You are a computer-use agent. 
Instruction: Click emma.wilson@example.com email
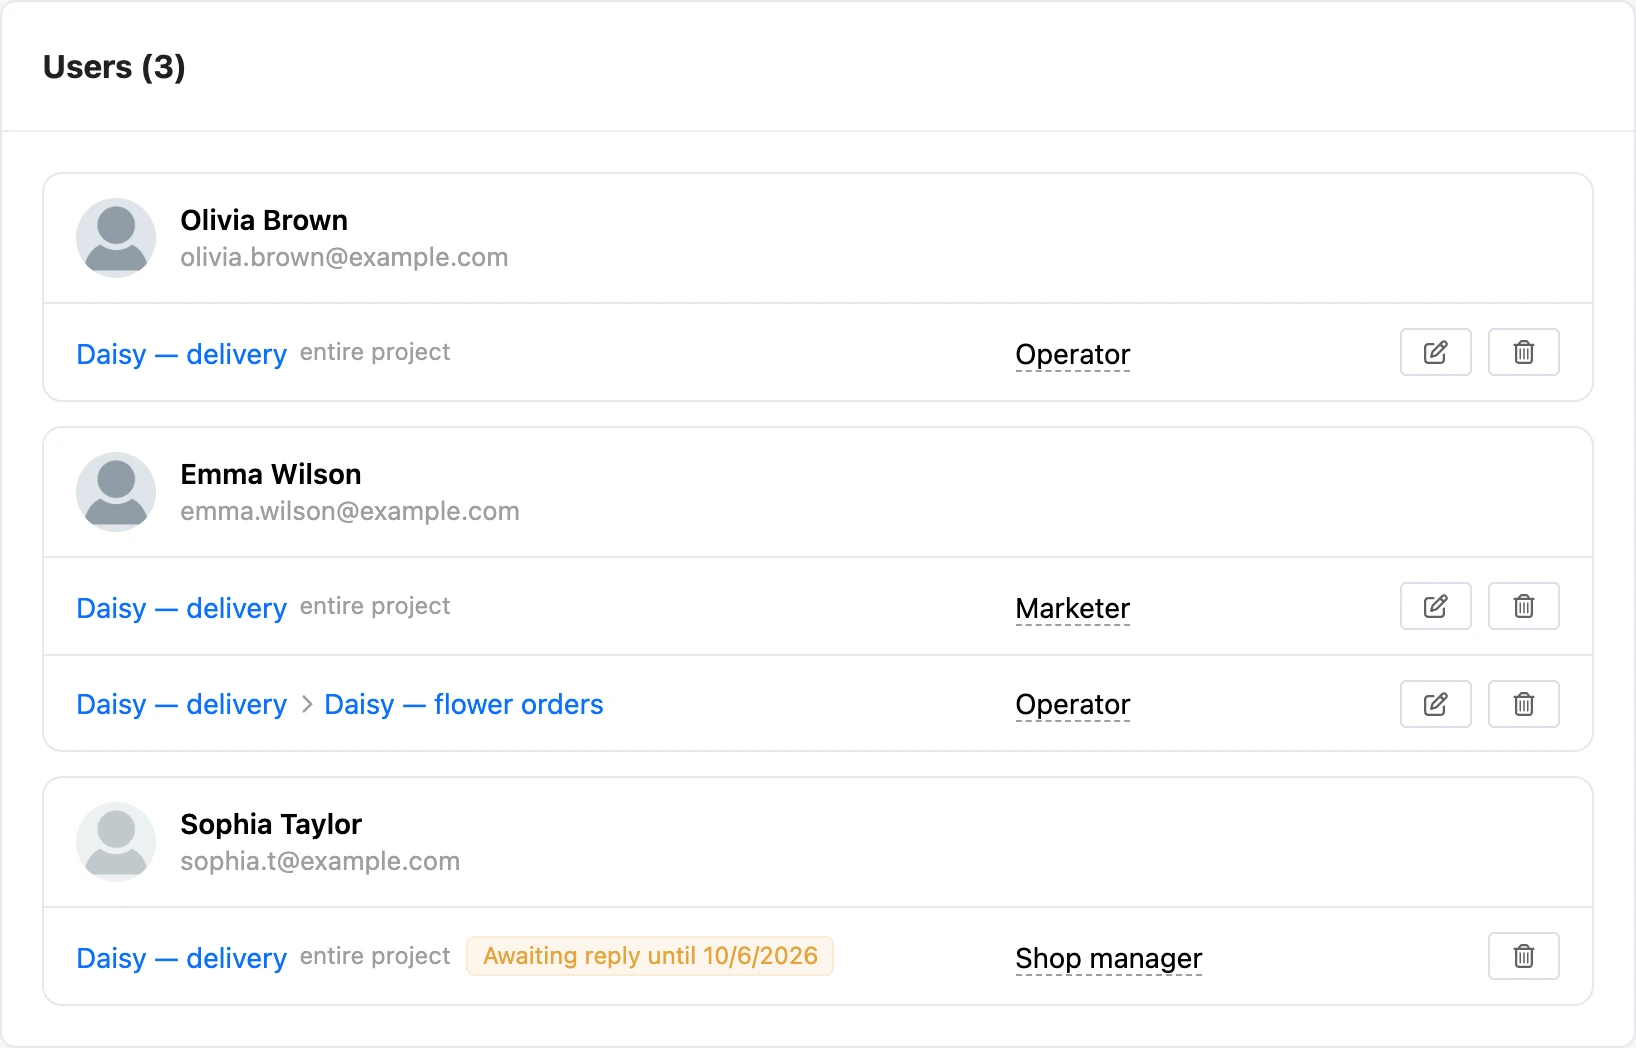350,511
